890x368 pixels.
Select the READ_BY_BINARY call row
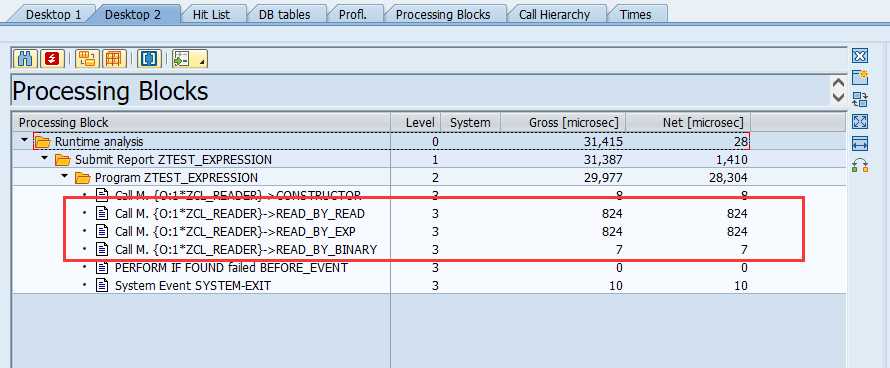[429, 249]
